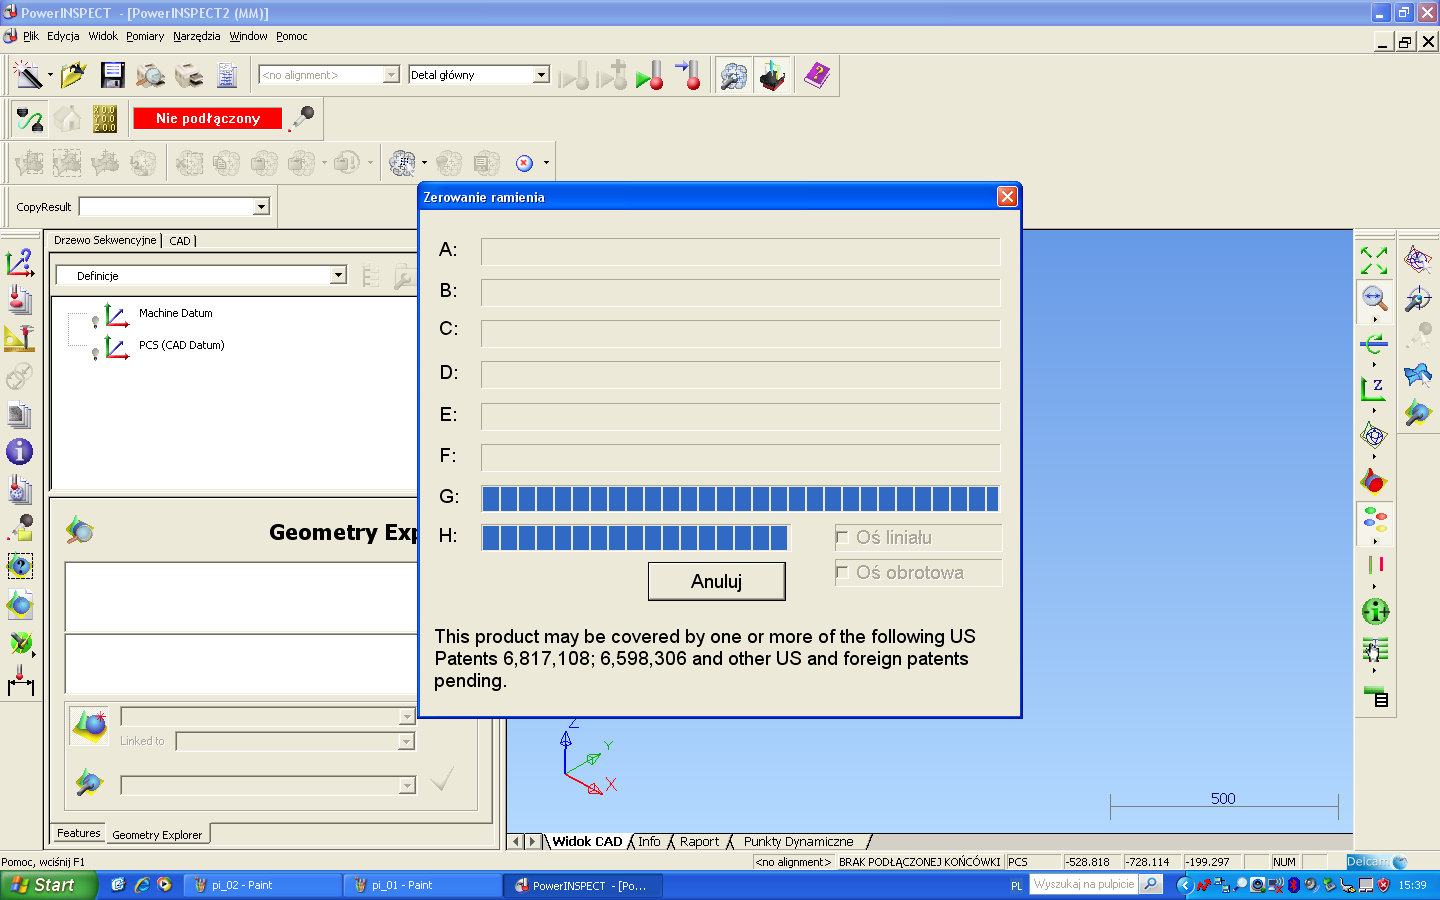Viewport: 1440px width, 900px height.
Task: Open the Detal główny dropdown
Action: 541,75
